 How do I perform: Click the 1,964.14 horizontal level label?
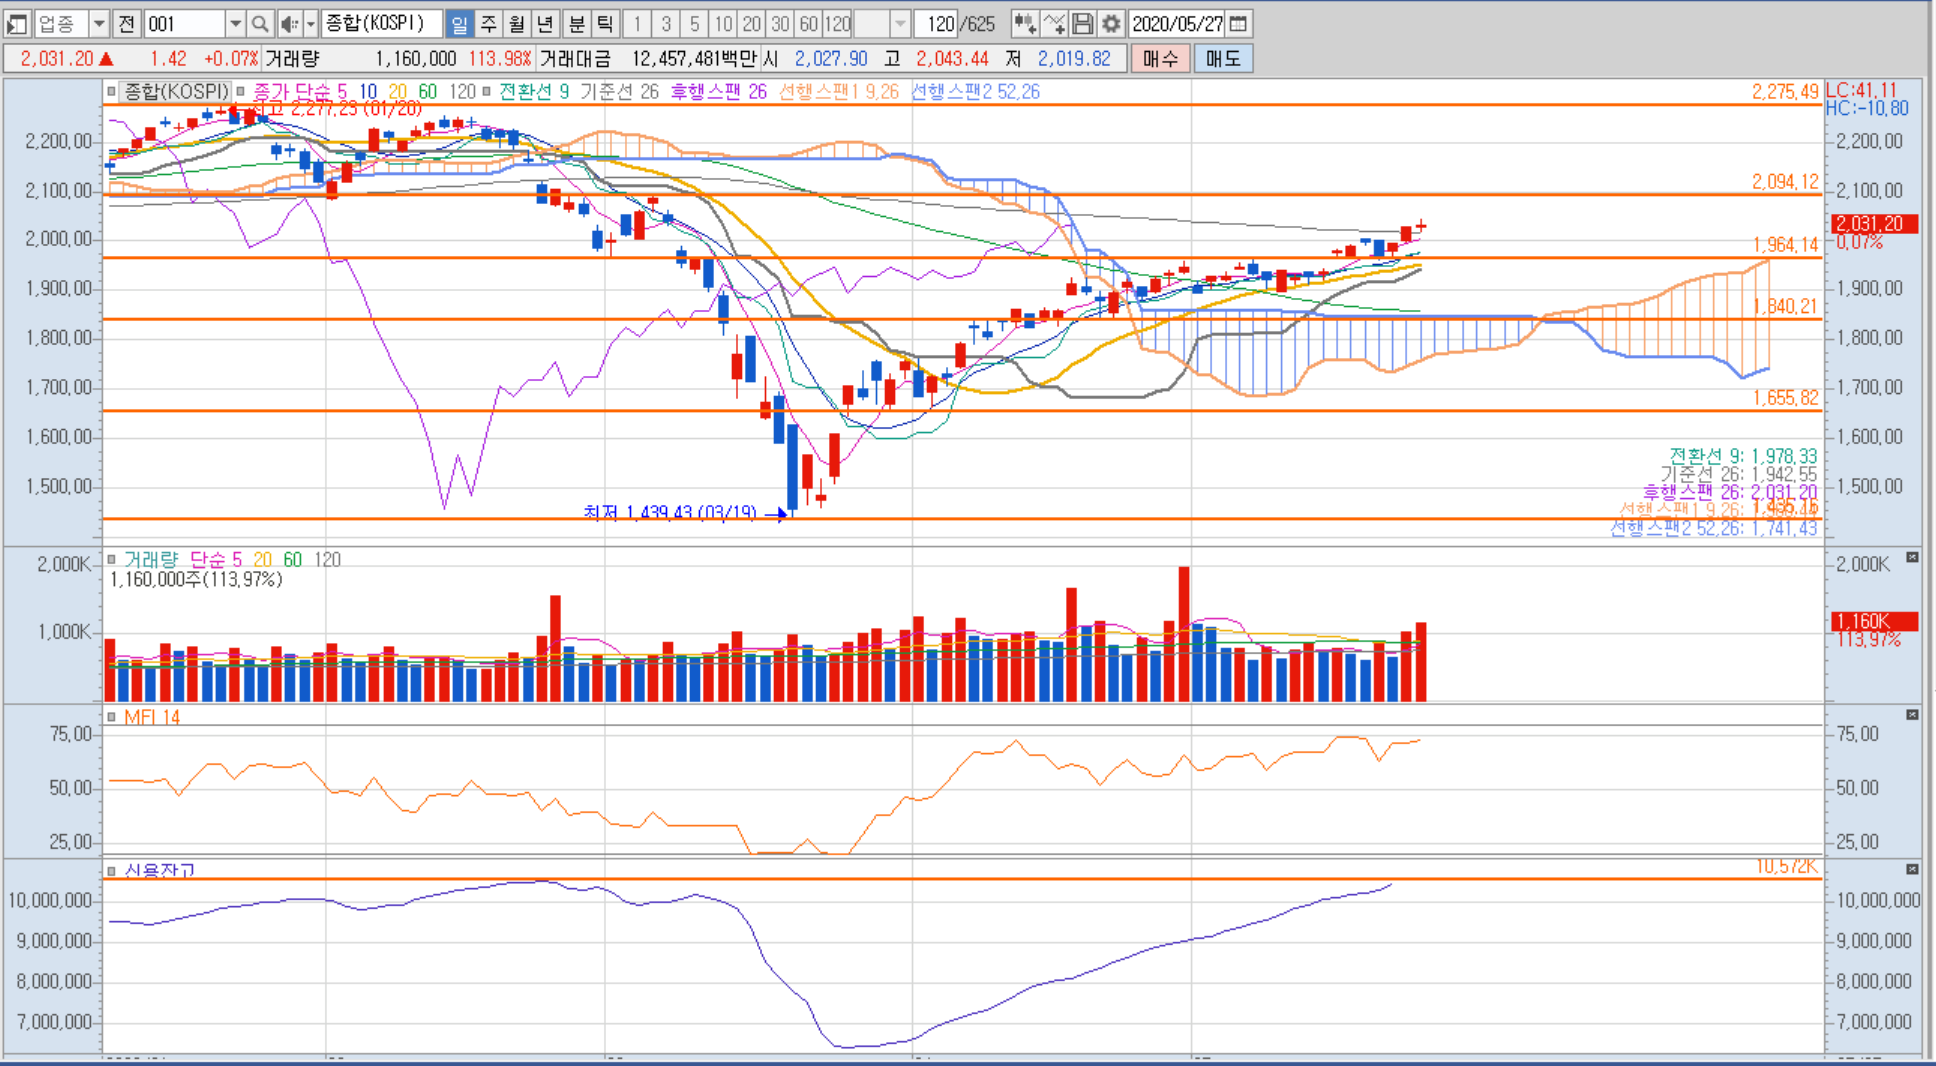(1785, 245)
